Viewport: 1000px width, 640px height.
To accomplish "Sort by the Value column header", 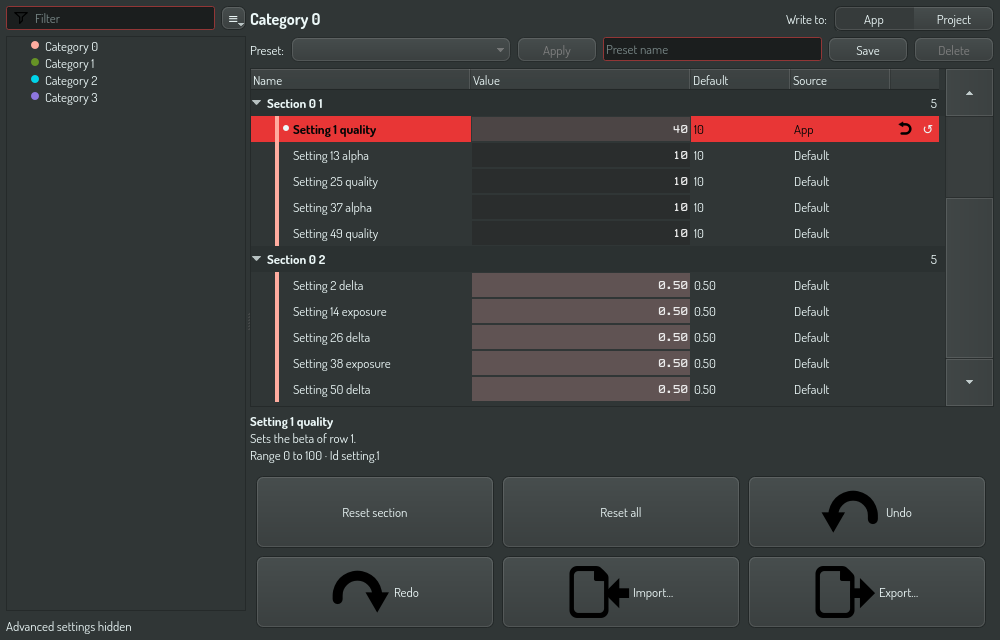I will (x=580, y=80).
